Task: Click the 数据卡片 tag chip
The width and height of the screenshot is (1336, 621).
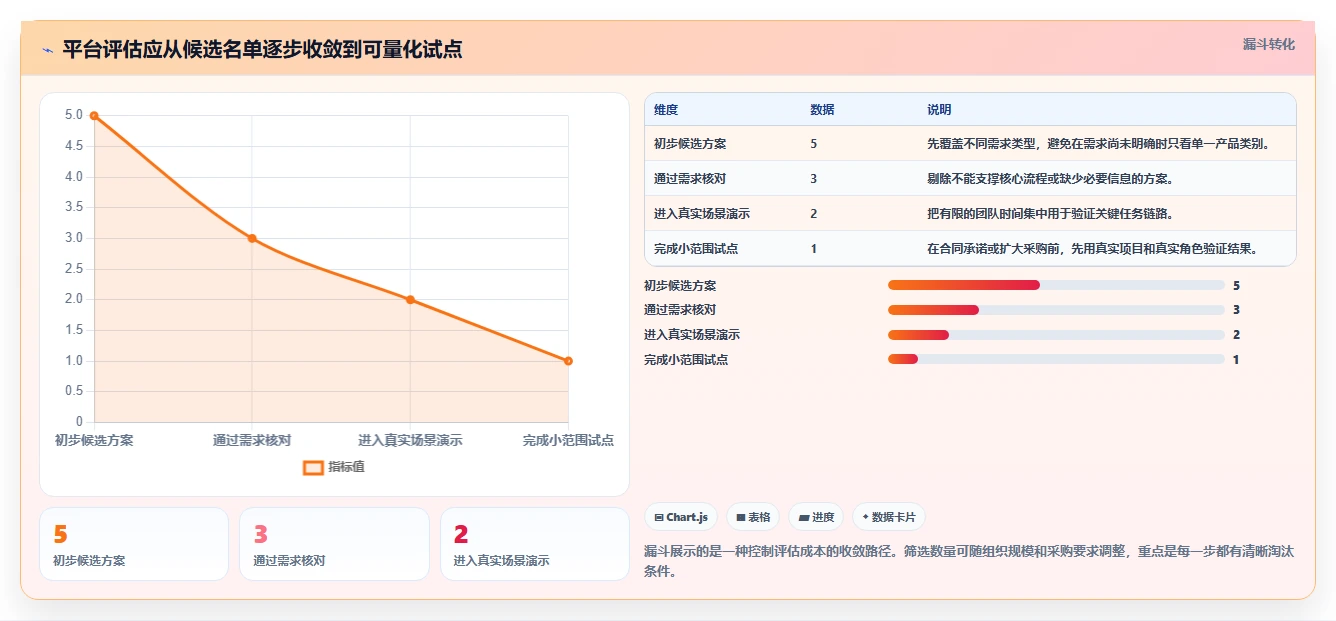Action: pos(888,517)
